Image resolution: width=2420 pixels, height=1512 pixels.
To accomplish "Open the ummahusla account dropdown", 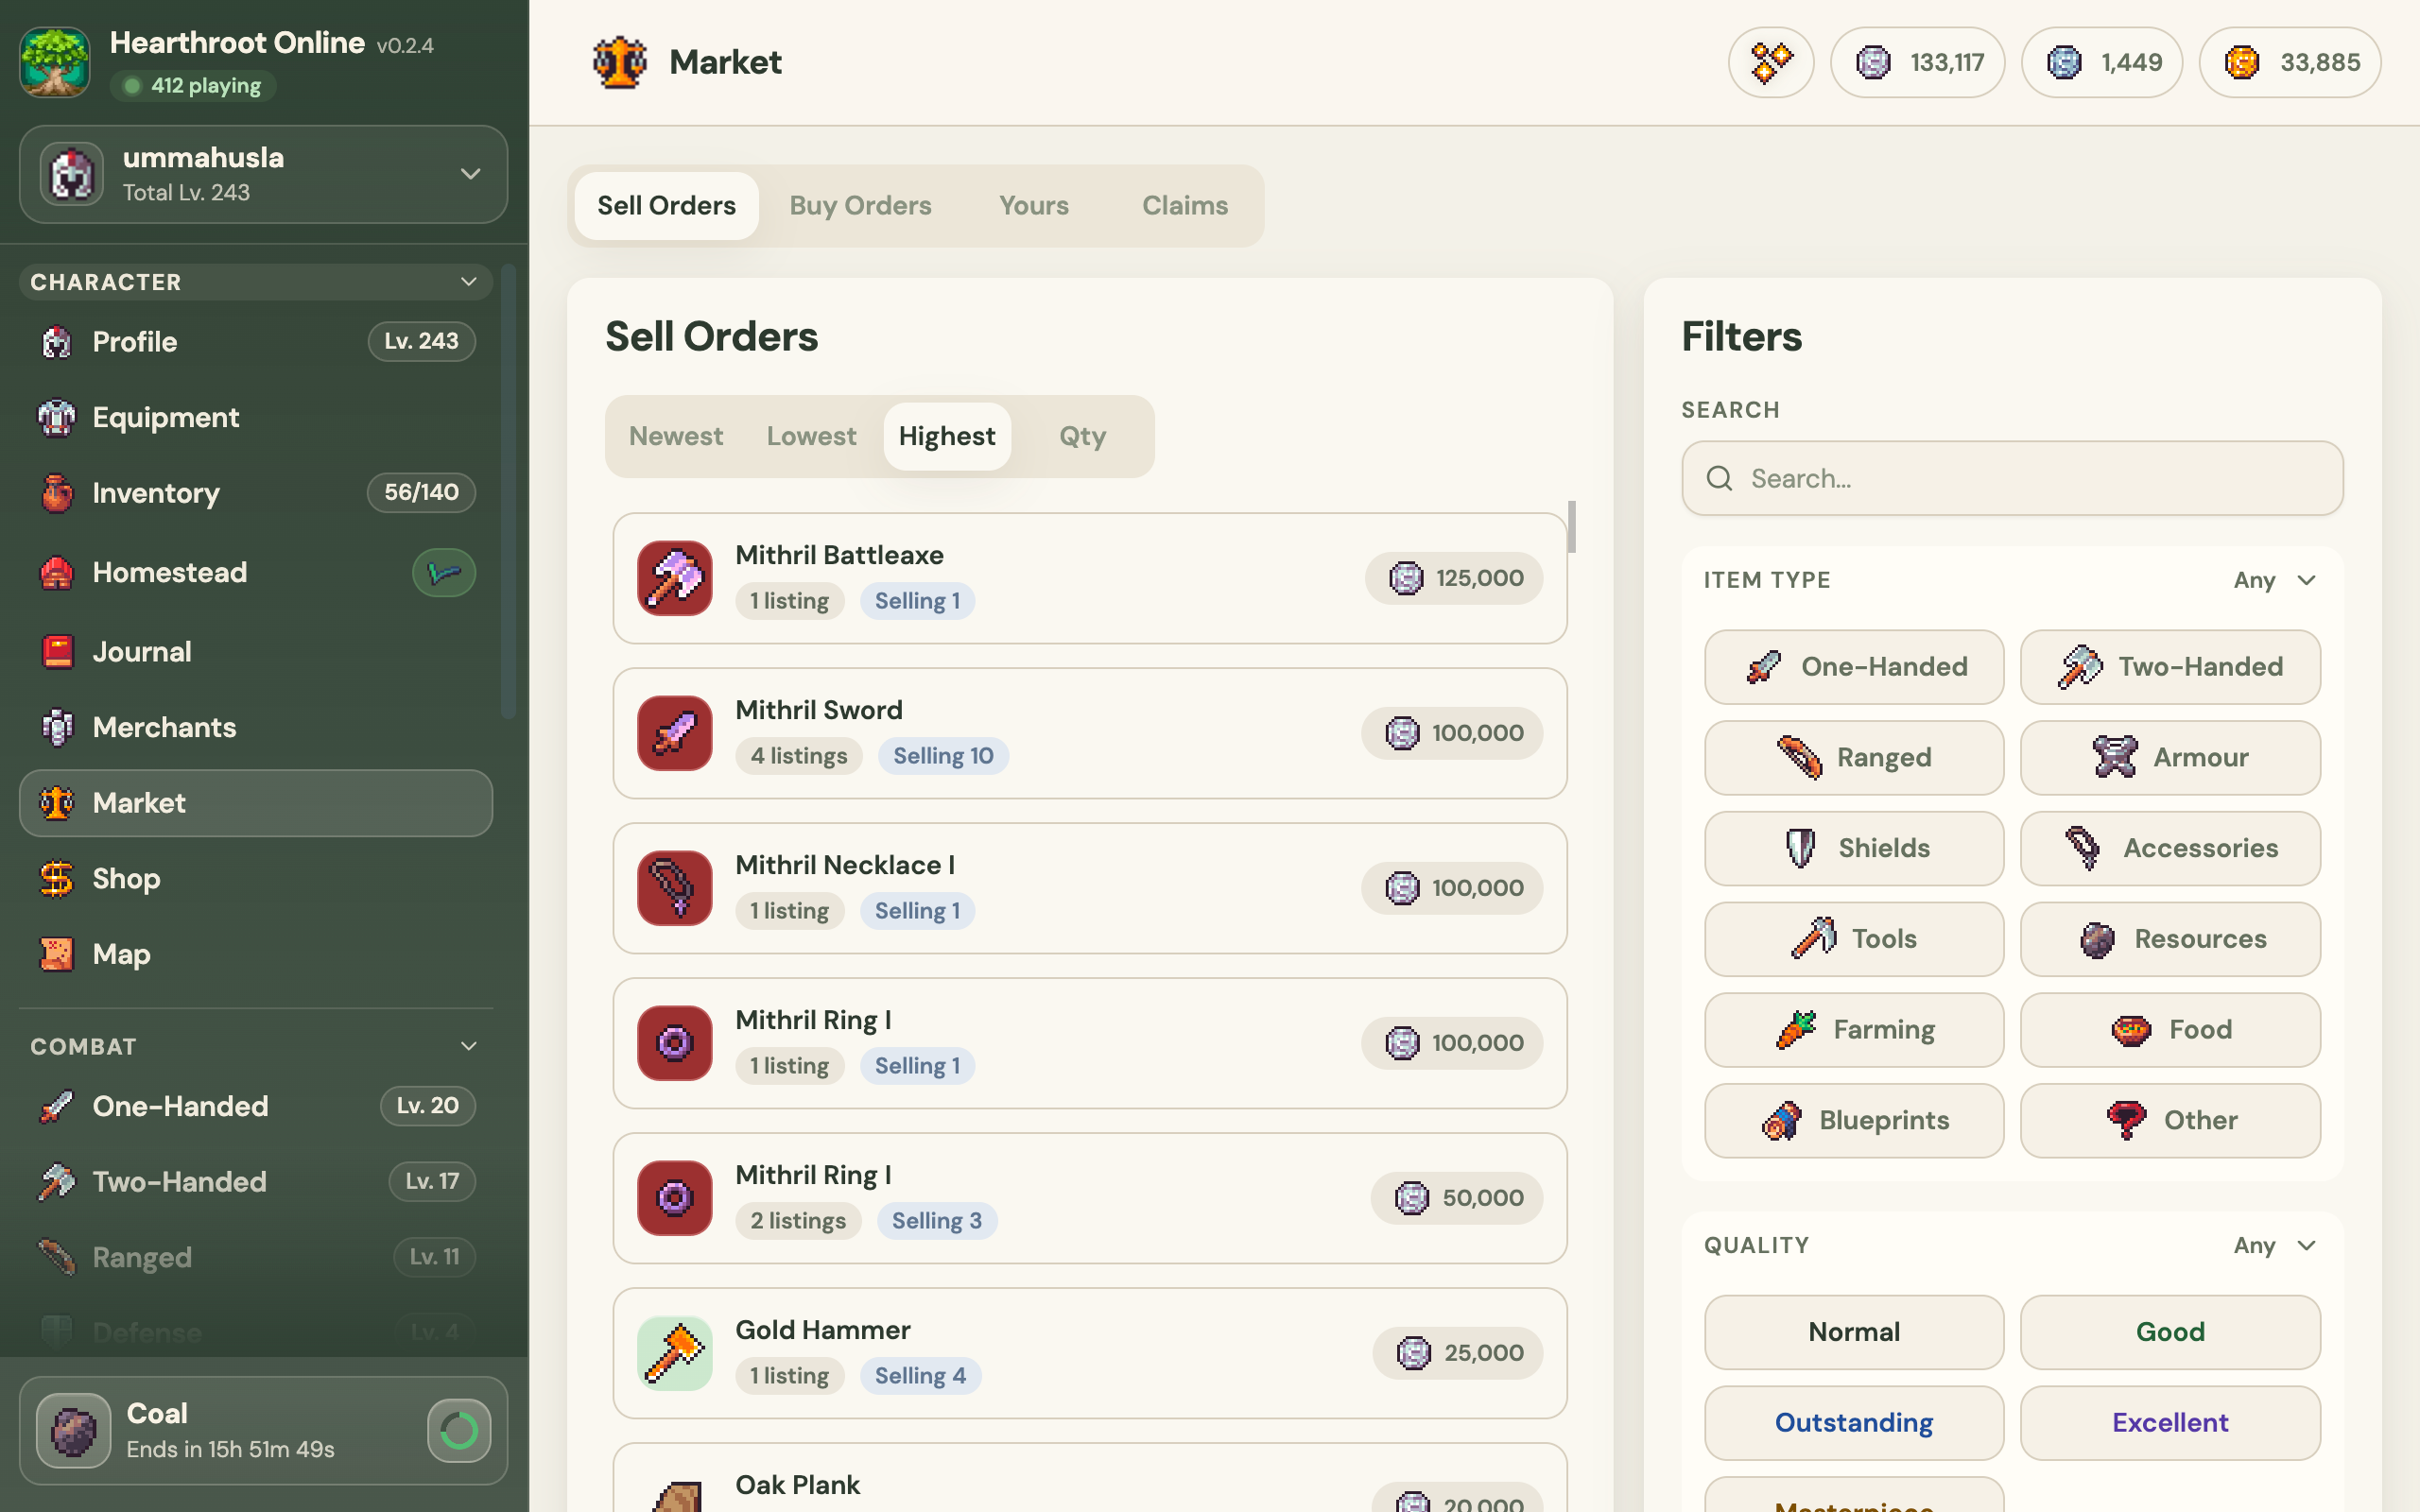I will point(263,174).
